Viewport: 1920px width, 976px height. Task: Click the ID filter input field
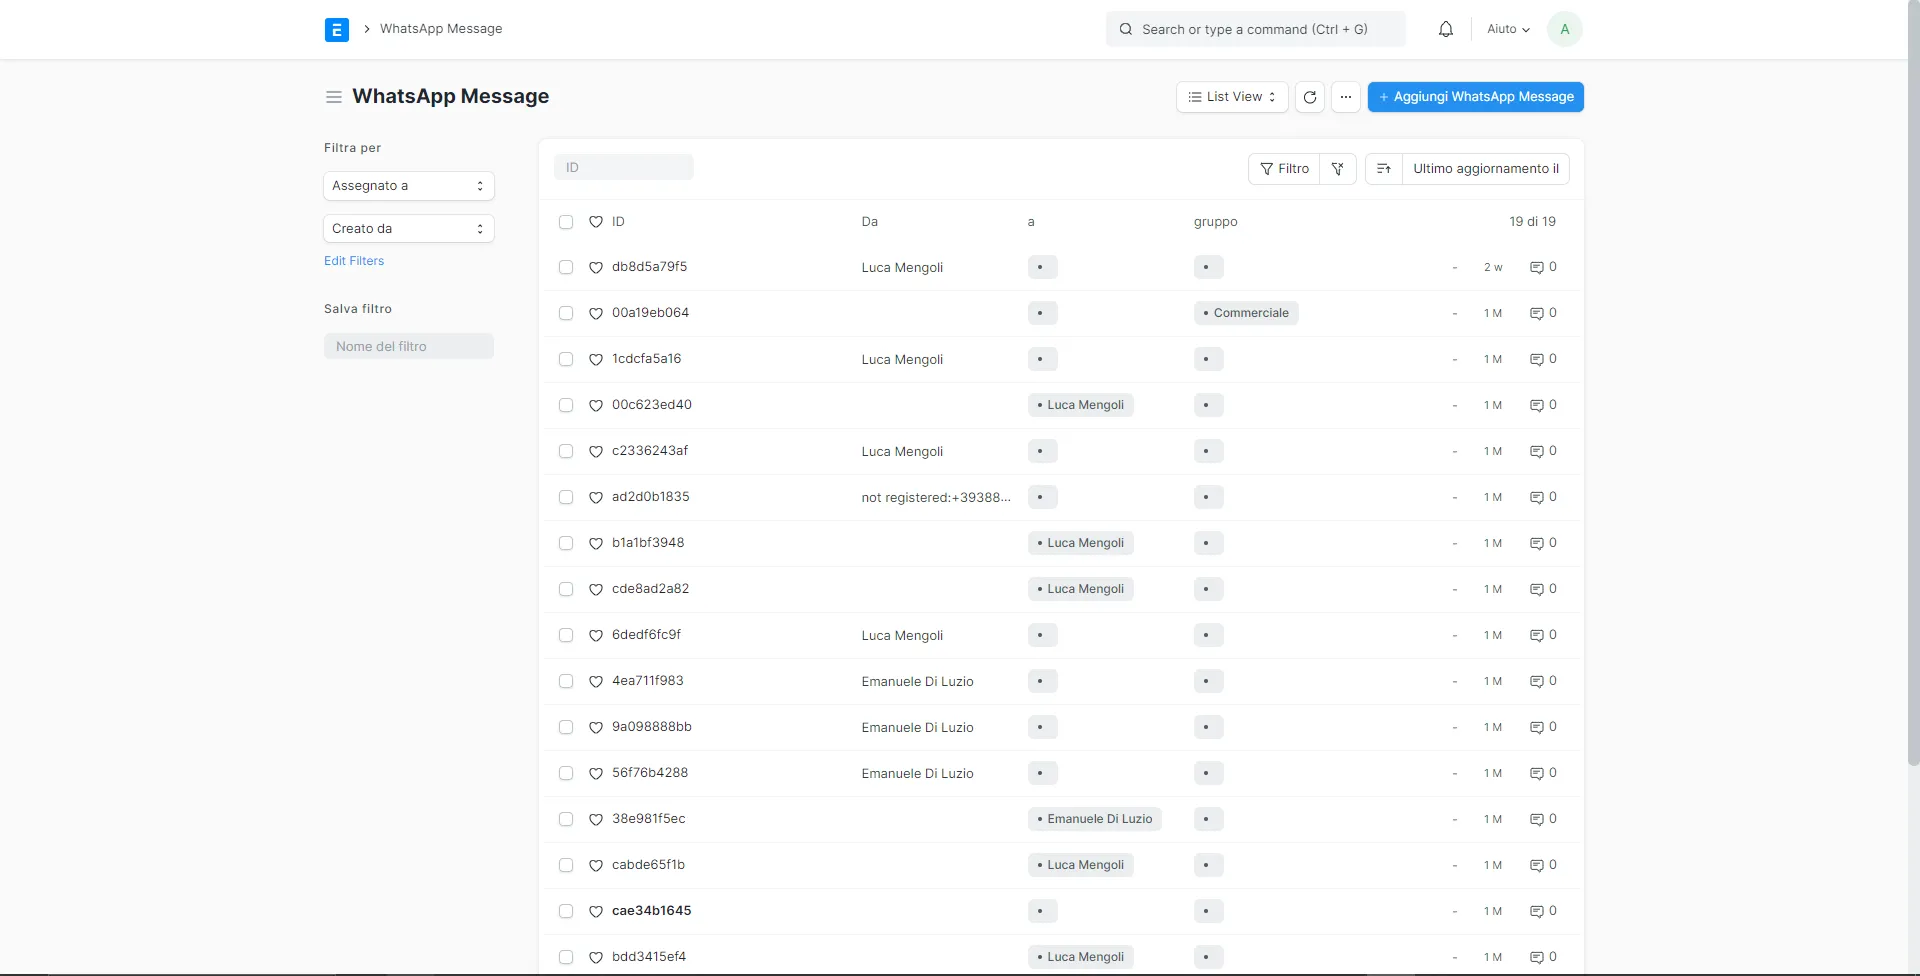624,167
